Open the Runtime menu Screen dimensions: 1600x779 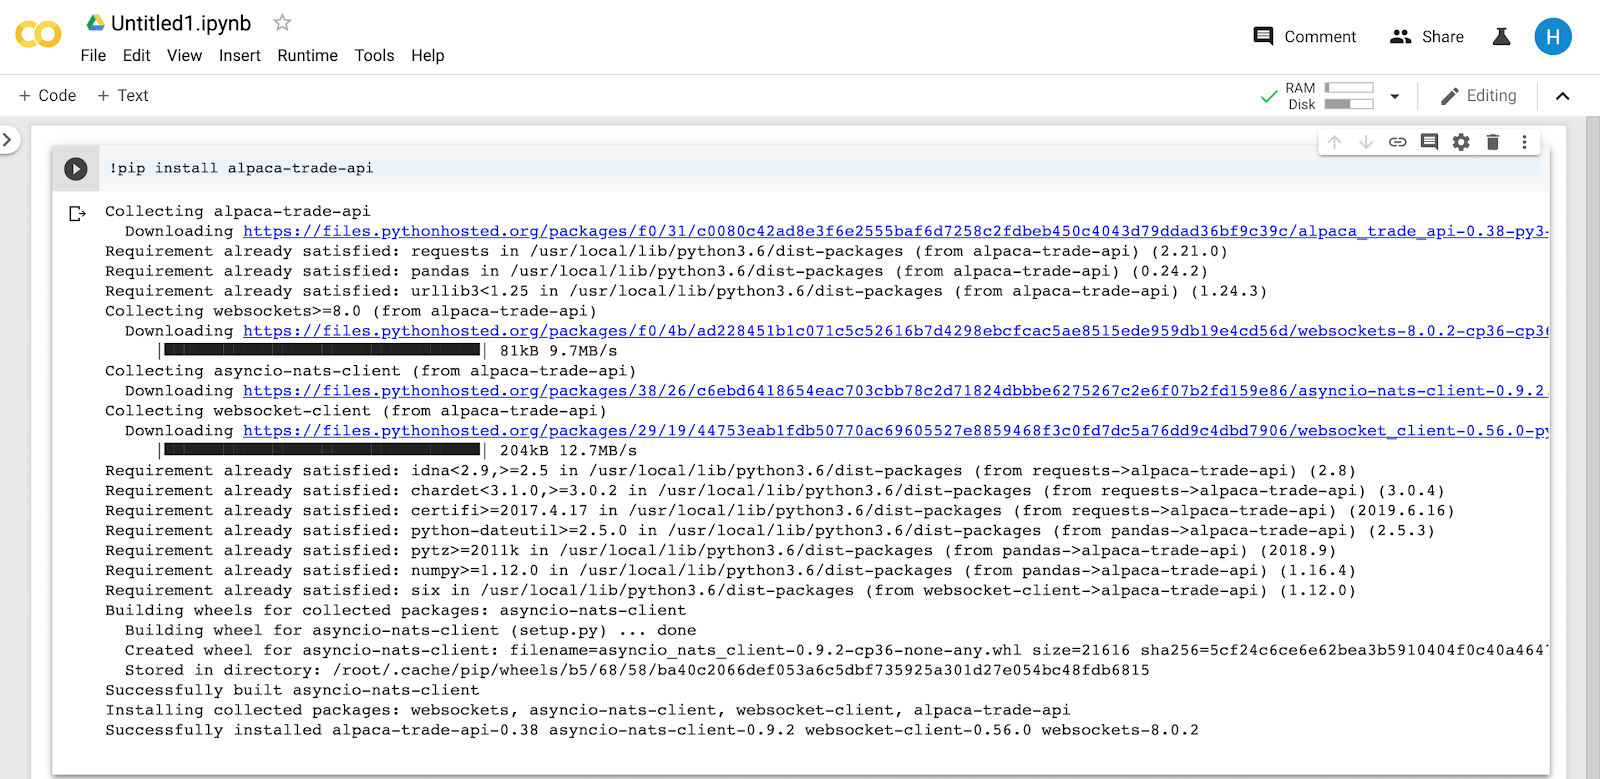tap(308, 56)
